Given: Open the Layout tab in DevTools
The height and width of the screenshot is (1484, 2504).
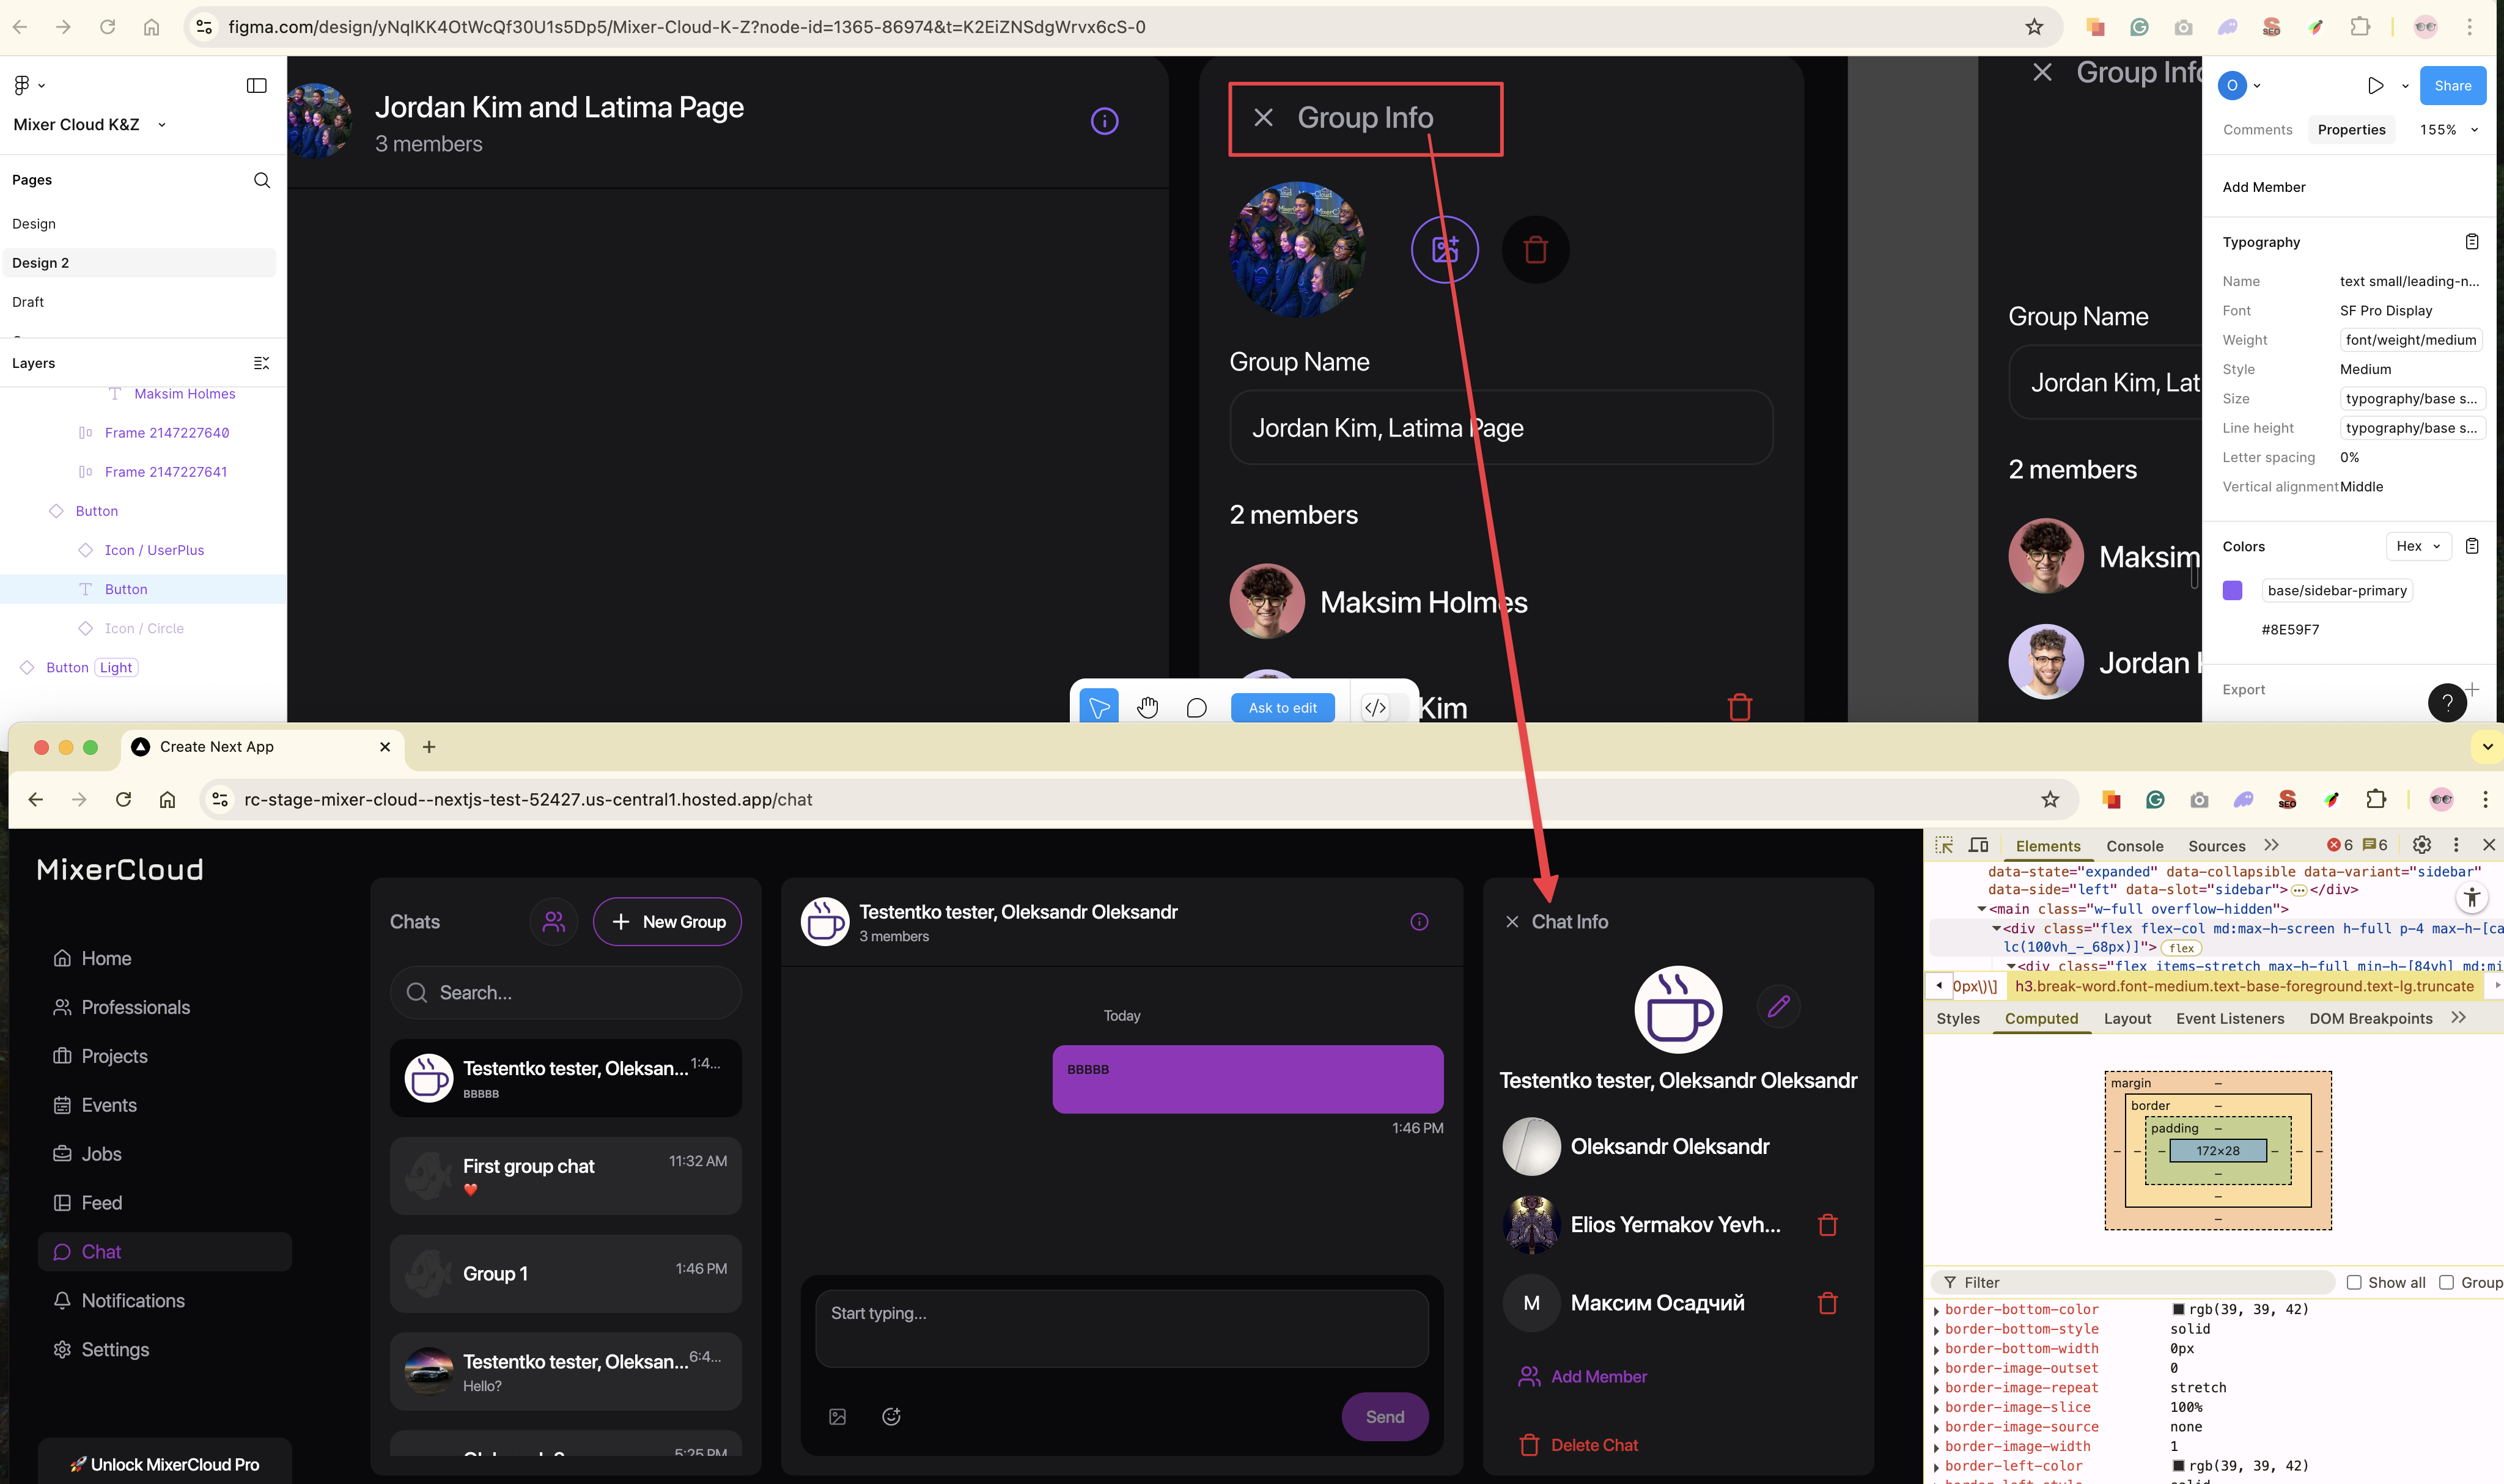Looking at the screenshot, I should point(2127,1018).
